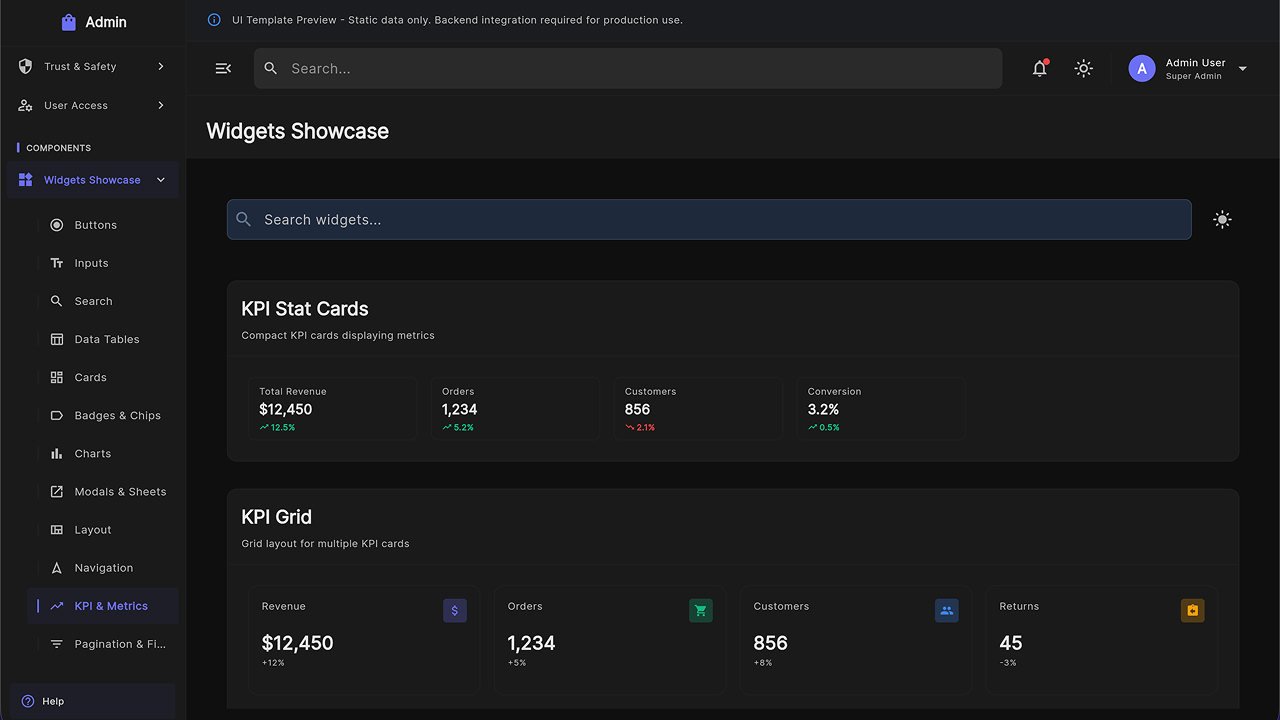Click the Modals & Sheets open-in-new icon
The image size is (1280, 720).
[57, 491]
